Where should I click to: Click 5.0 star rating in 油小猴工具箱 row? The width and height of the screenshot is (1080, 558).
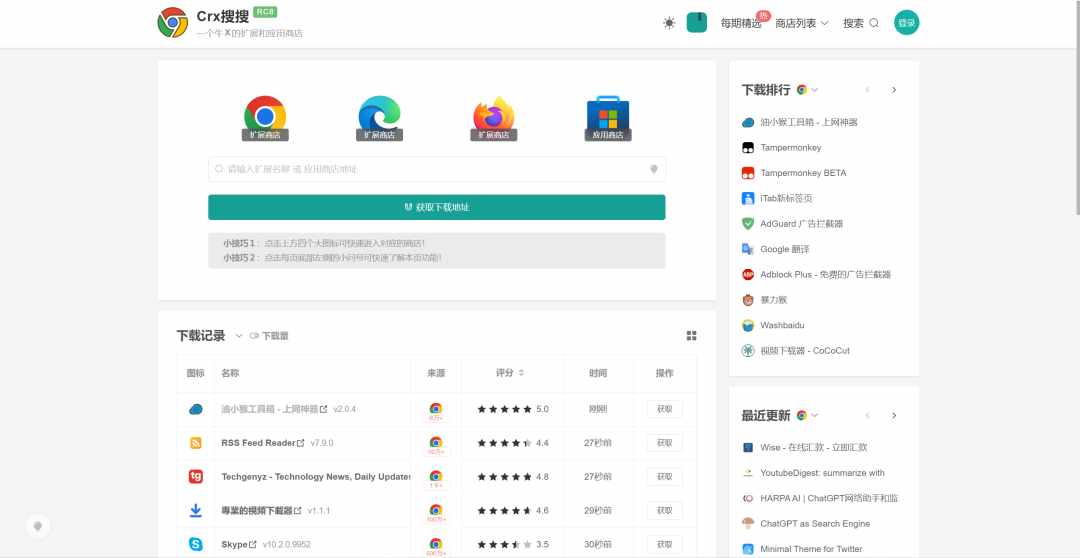[x=513, y=409]
